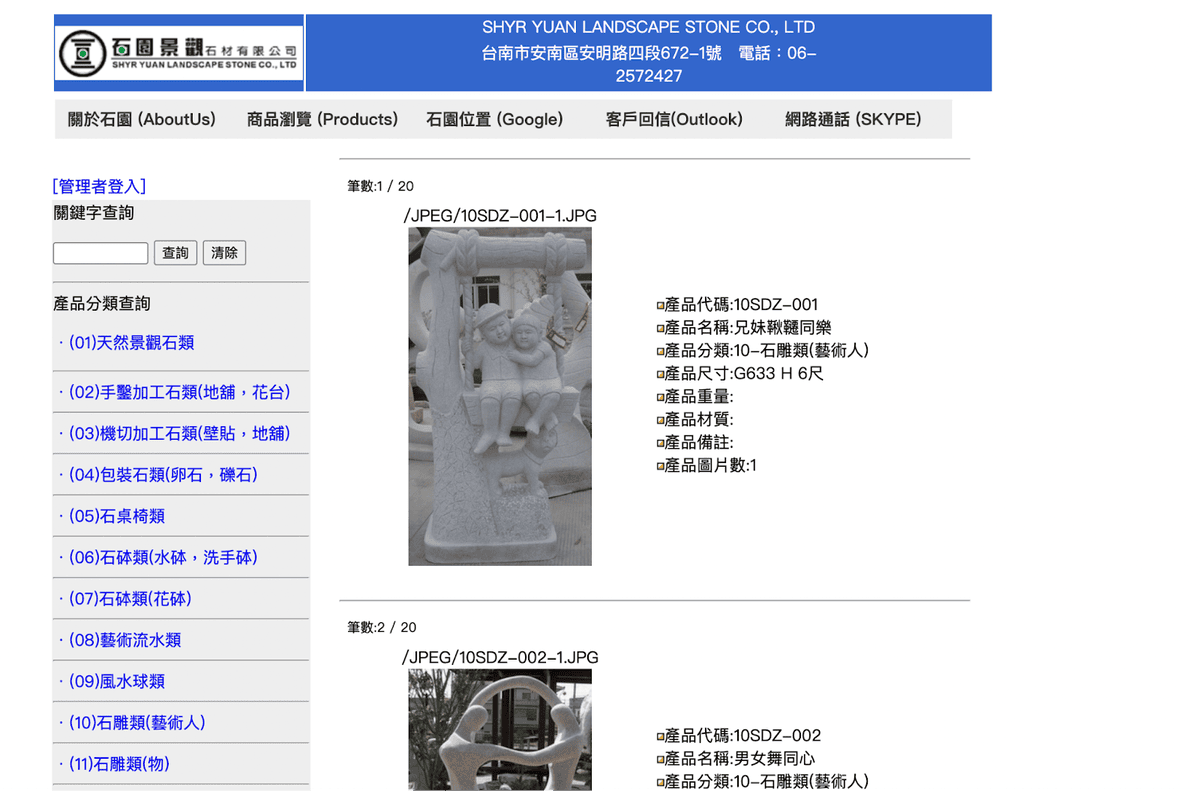Click the 關鍵字查詢 heading
Image resolution: width=1200 pixels, height=791 pixels.
pos(94,213)
